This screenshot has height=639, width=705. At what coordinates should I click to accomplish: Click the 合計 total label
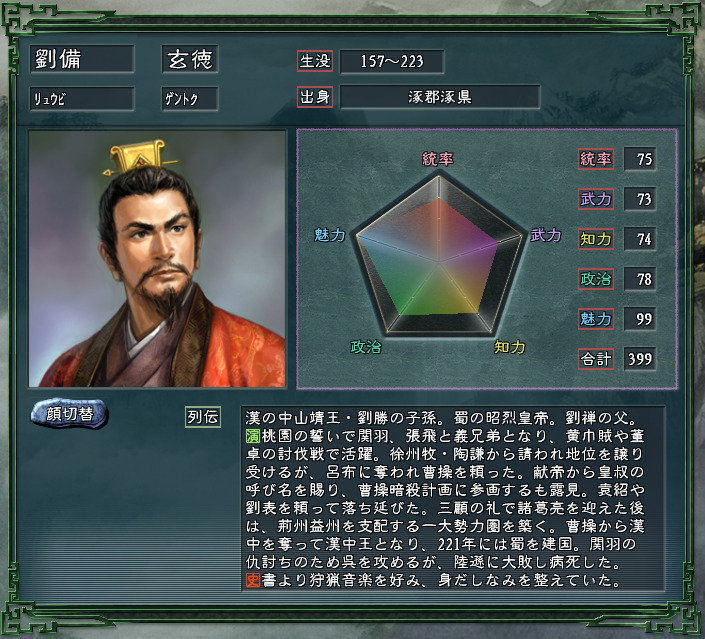click(x=596, y=359)
